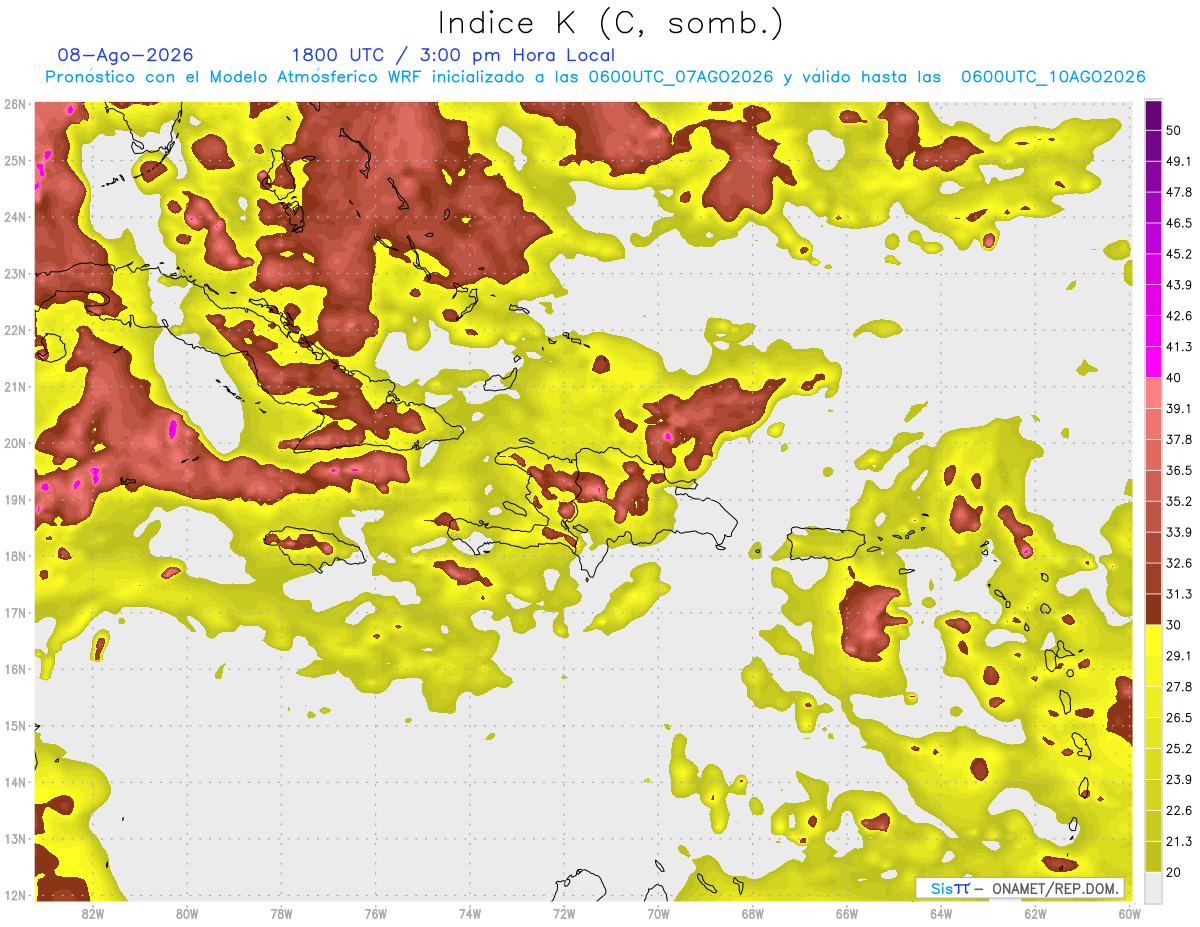Click the color scale value 50
The height and width of the screenshot is (927, 1200).
pyautogui.click(x=1174, y=130)
